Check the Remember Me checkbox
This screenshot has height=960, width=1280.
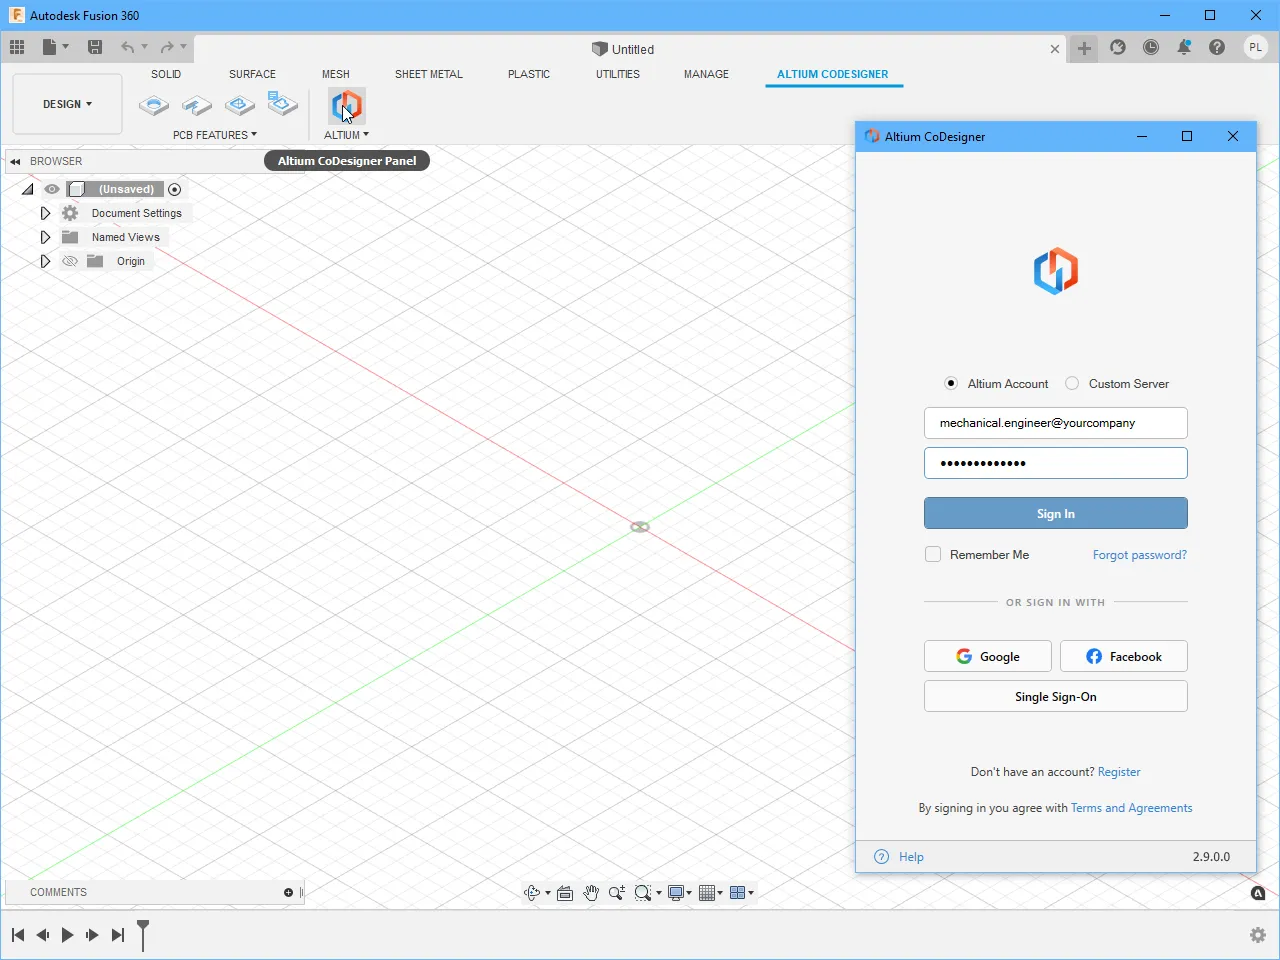tap(933, 554)
